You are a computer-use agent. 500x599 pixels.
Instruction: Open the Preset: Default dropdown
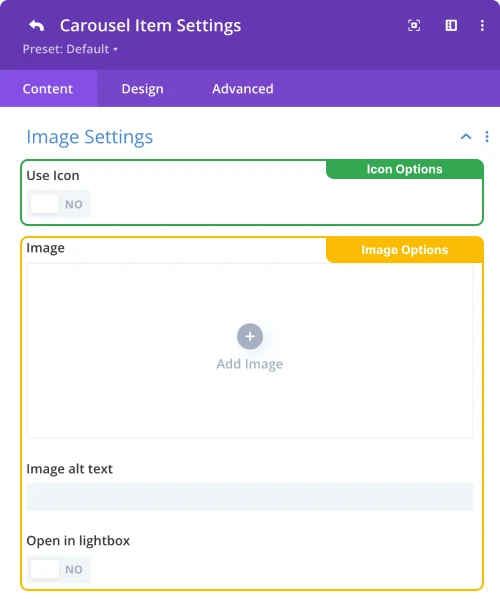click(70, 49)
